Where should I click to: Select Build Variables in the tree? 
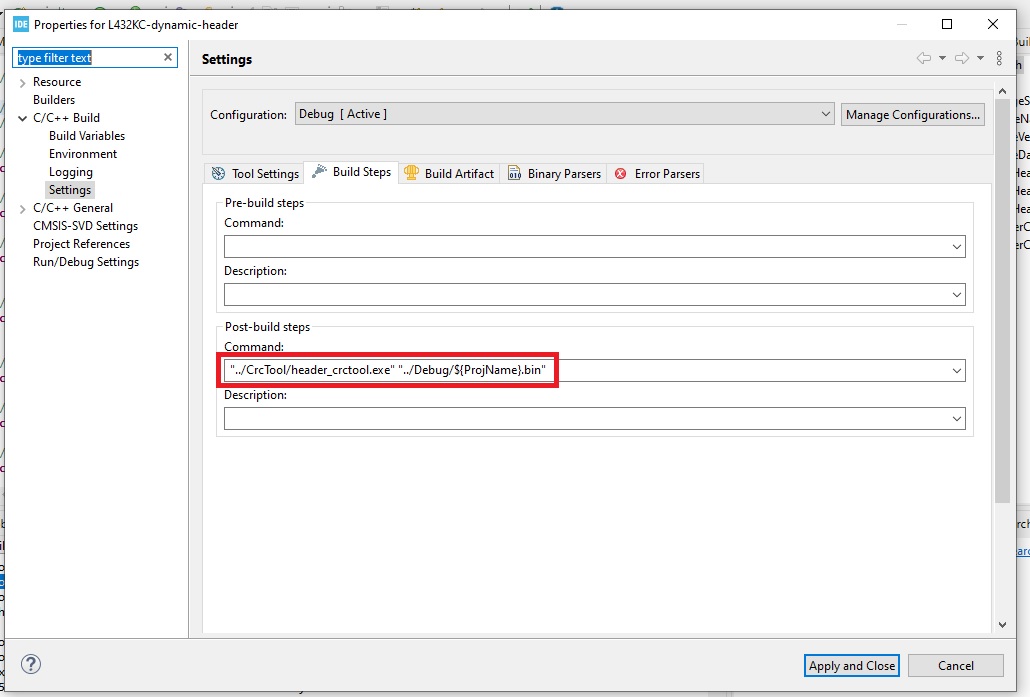point(87,136)
